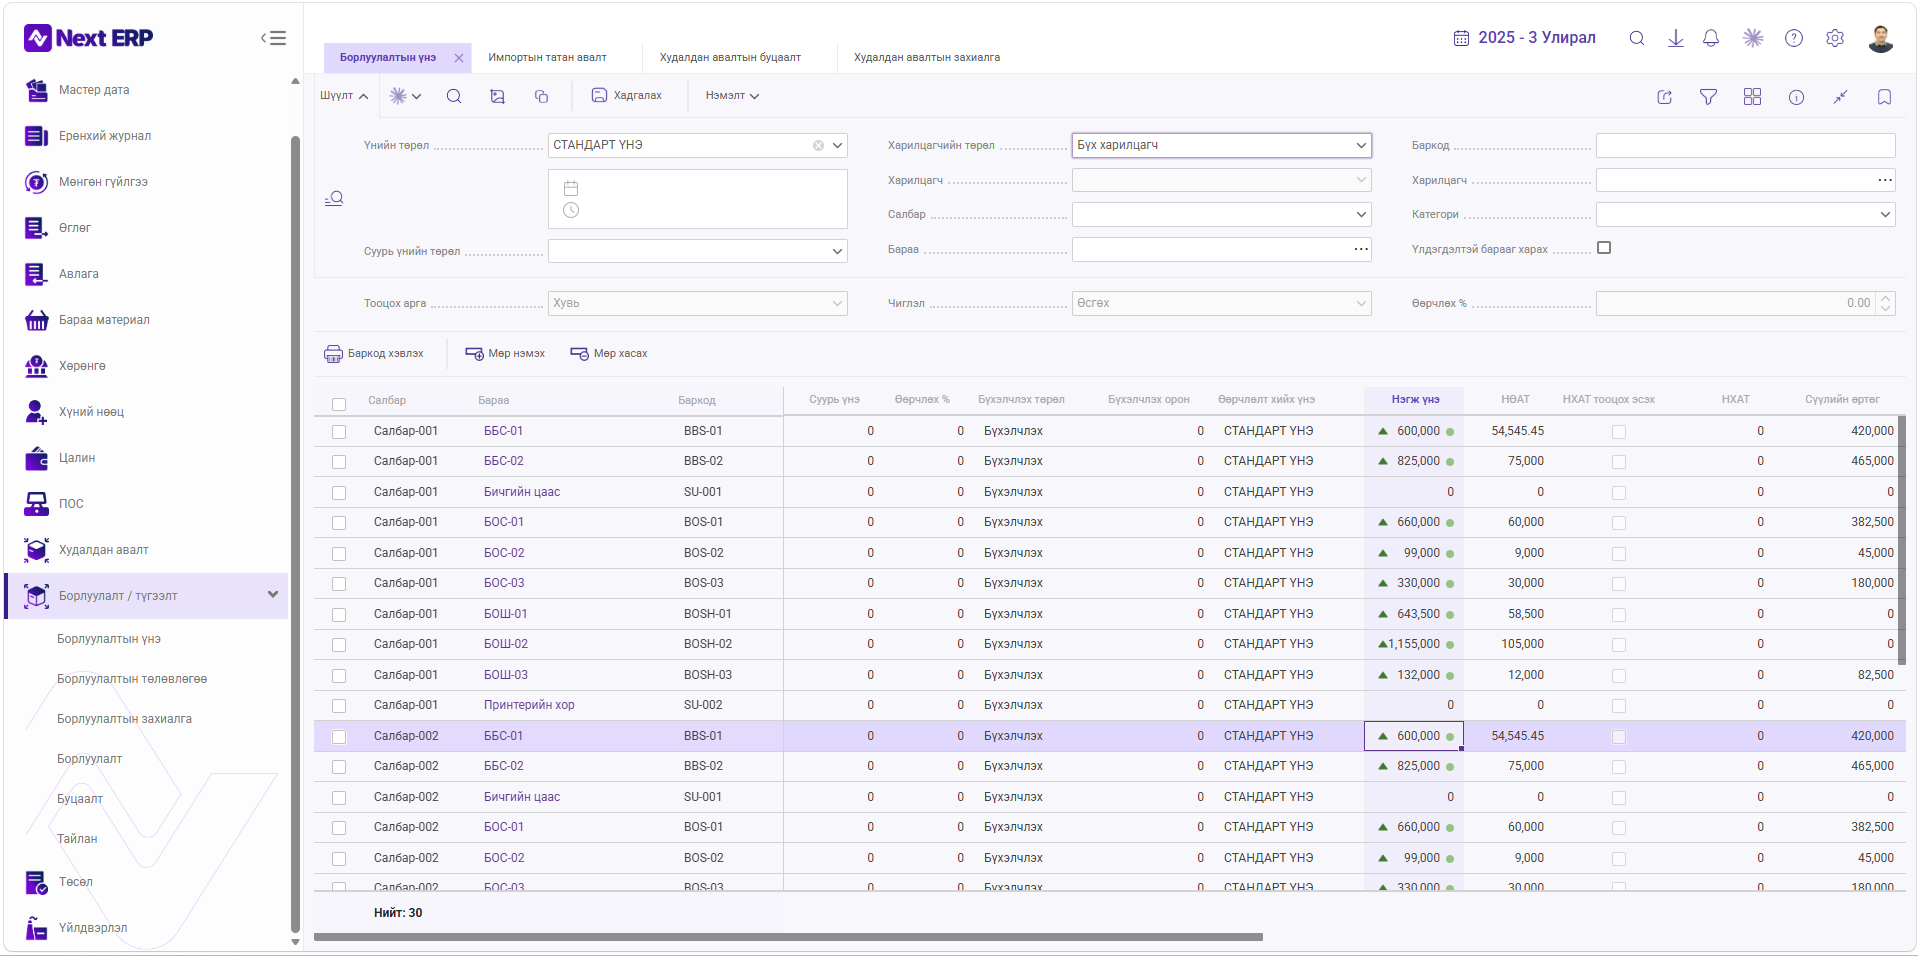Collapse the sidebar menu icon
This screenshot has width=1918, height=956.
pos(273,38)
